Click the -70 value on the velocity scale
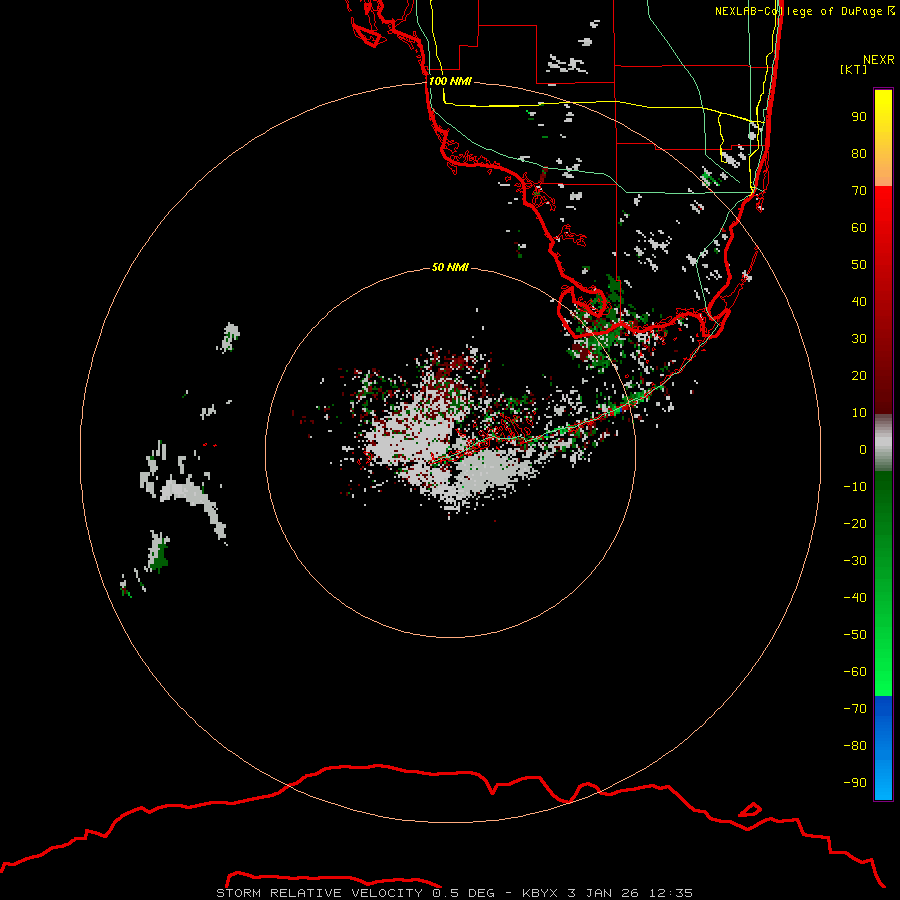This screenshot has width=900, height=900. coord(855,708)
